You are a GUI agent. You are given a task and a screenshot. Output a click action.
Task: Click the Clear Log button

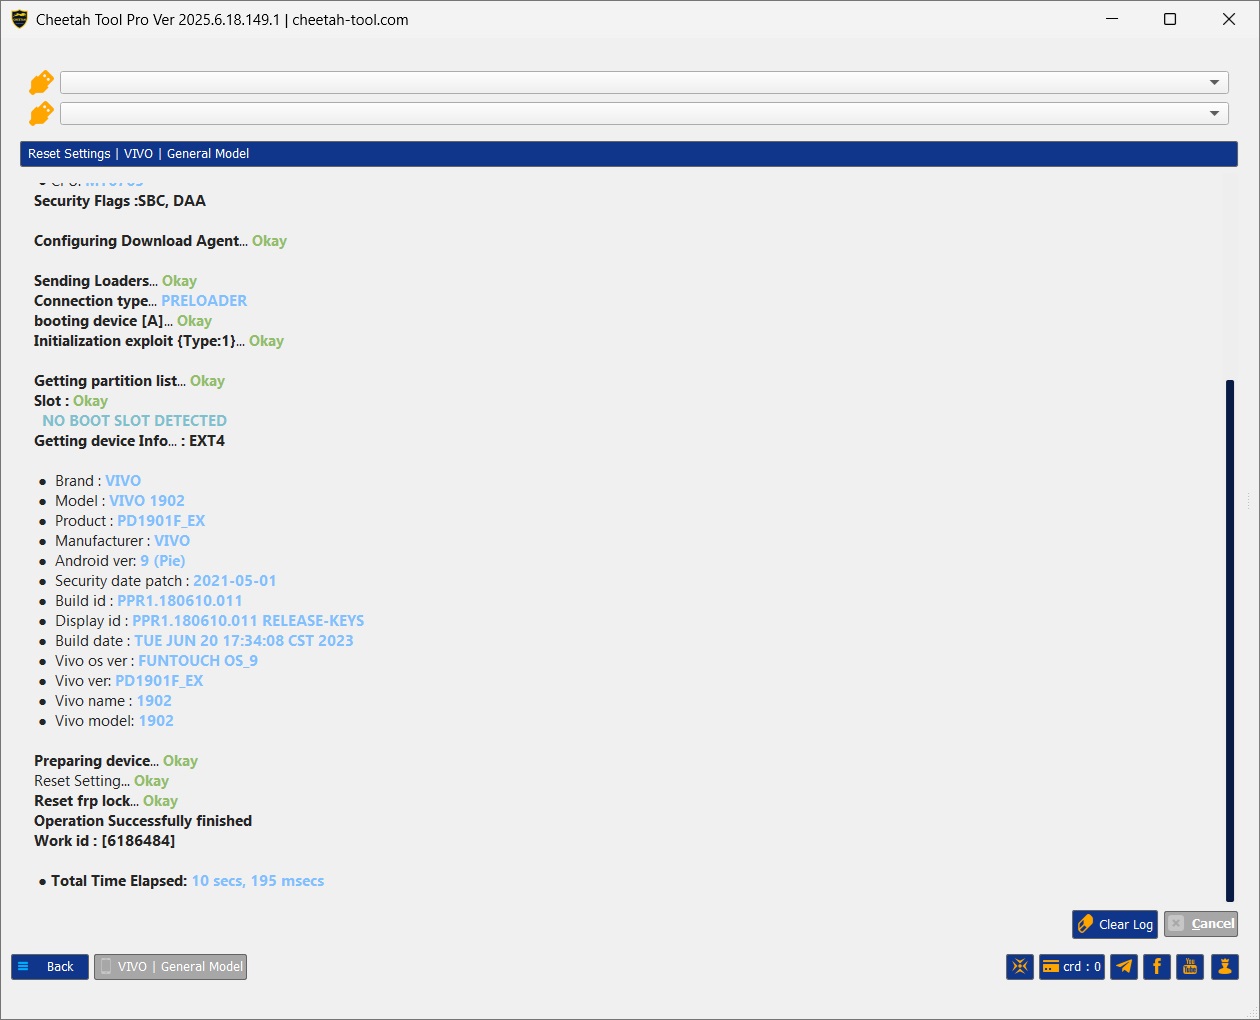1115,924
